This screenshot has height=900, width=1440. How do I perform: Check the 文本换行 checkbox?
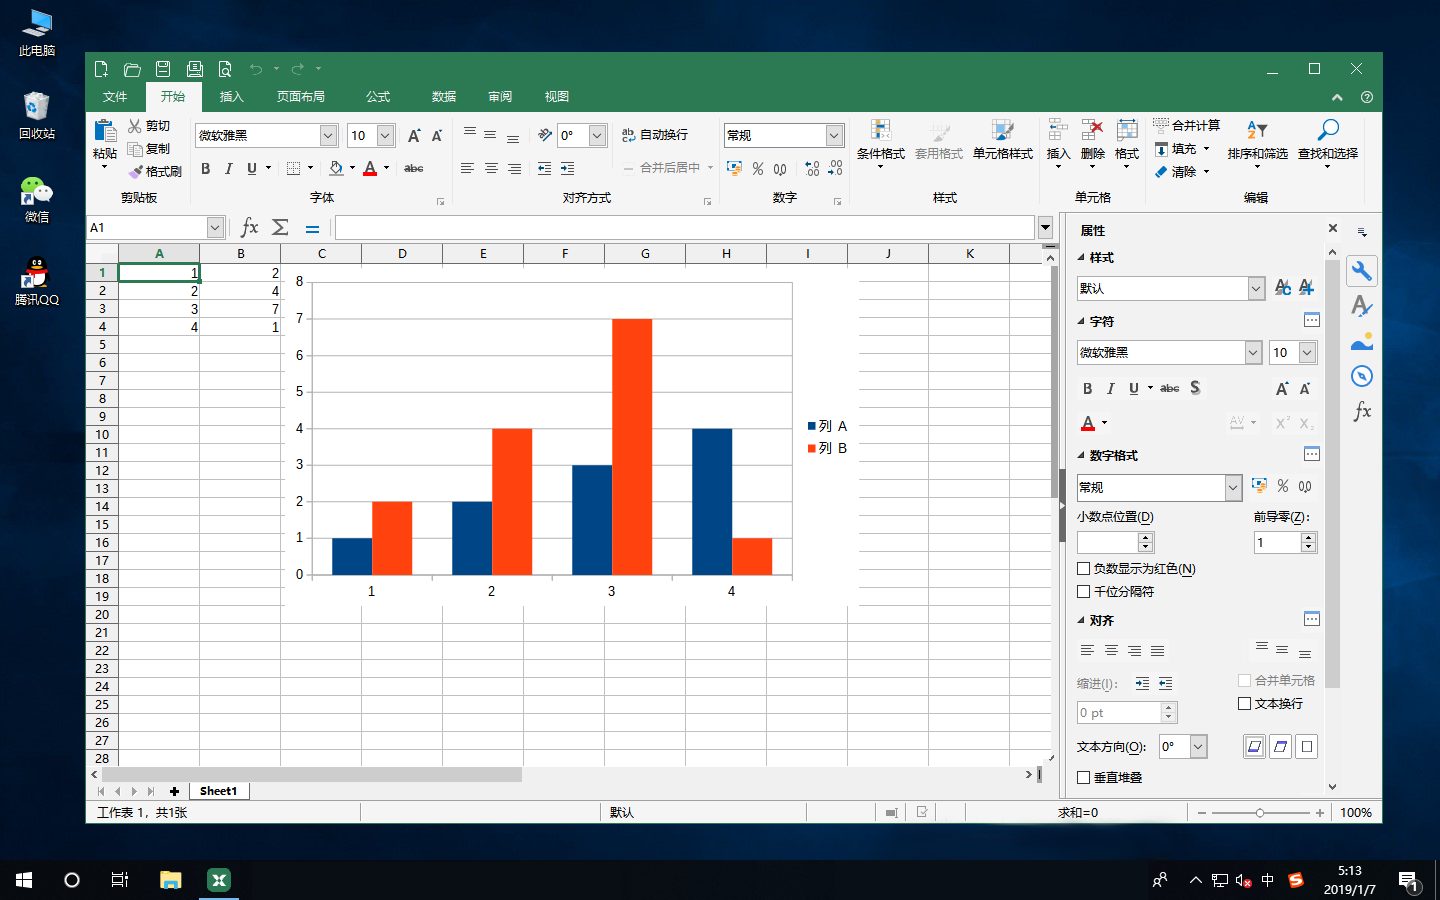tap(1245, 704)
